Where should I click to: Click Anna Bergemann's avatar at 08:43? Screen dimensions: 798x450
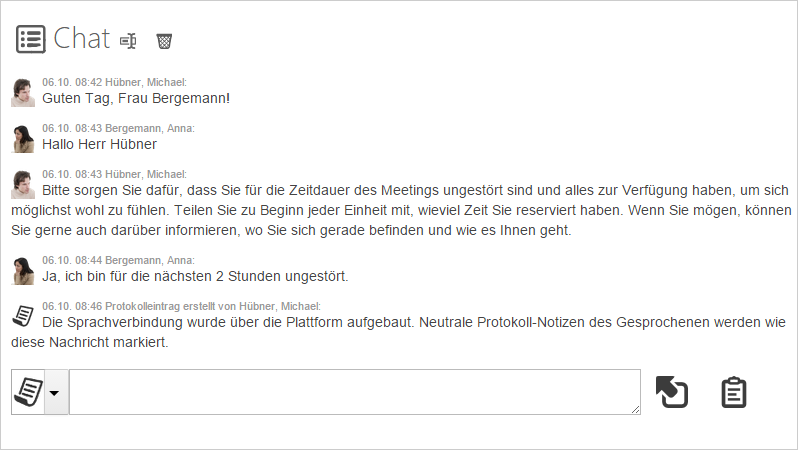(x=23, y=138)
